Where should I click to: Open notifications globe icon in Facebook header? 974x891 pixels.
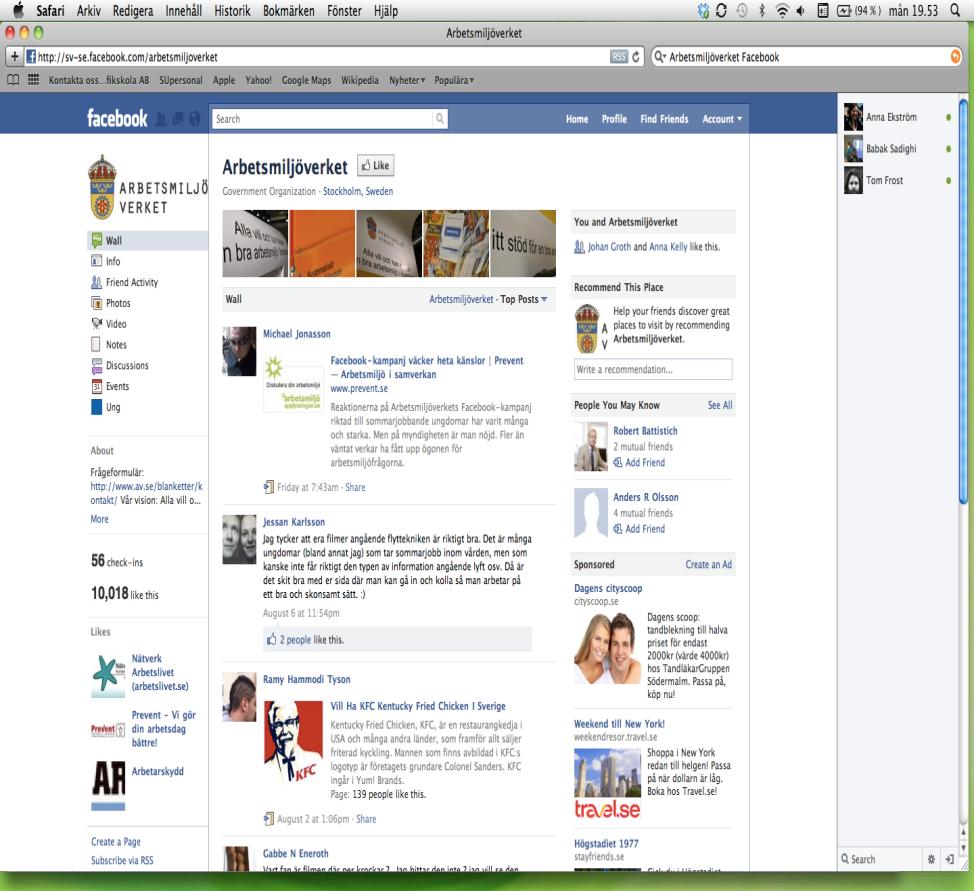[x=194, y=119]
